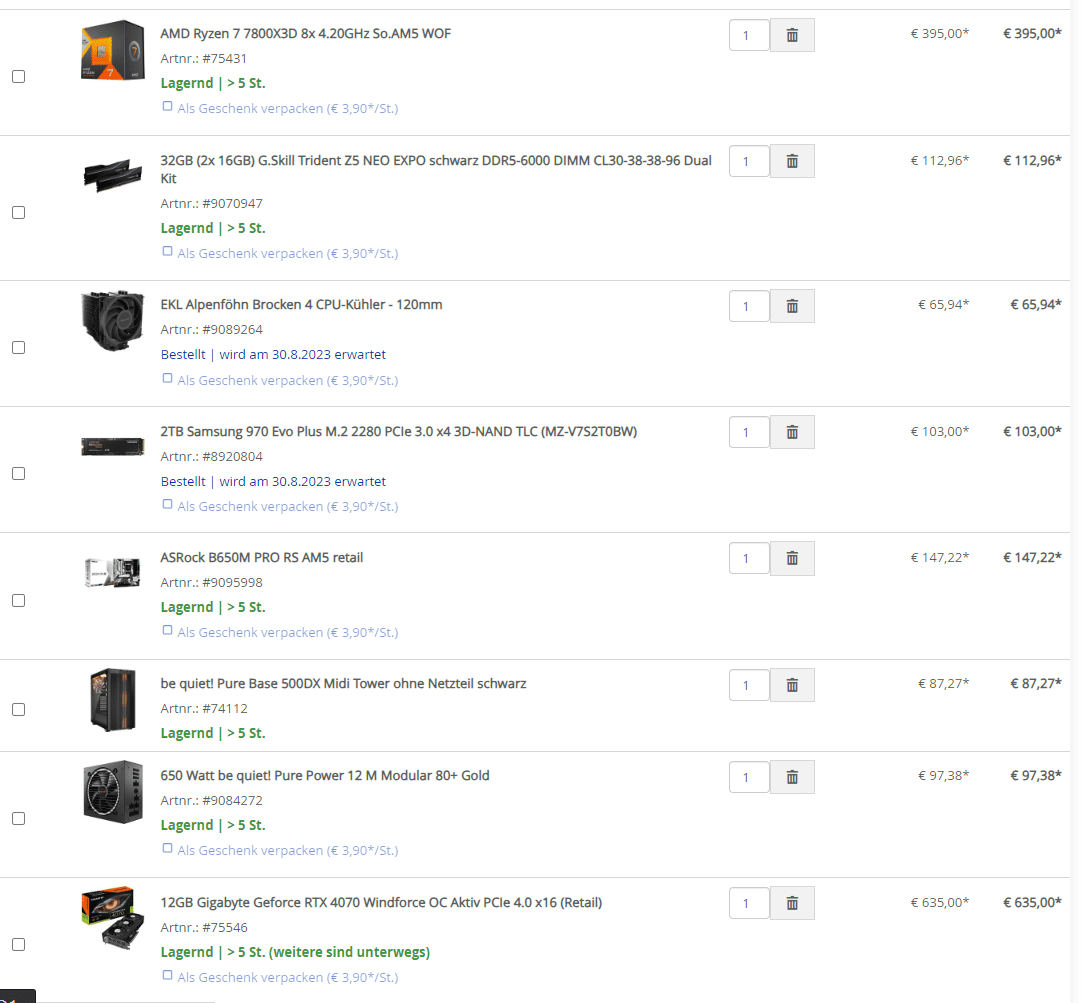Click the Pure Power PSU thumbnail
The image size is (1085, 1003).
(113, 791)
